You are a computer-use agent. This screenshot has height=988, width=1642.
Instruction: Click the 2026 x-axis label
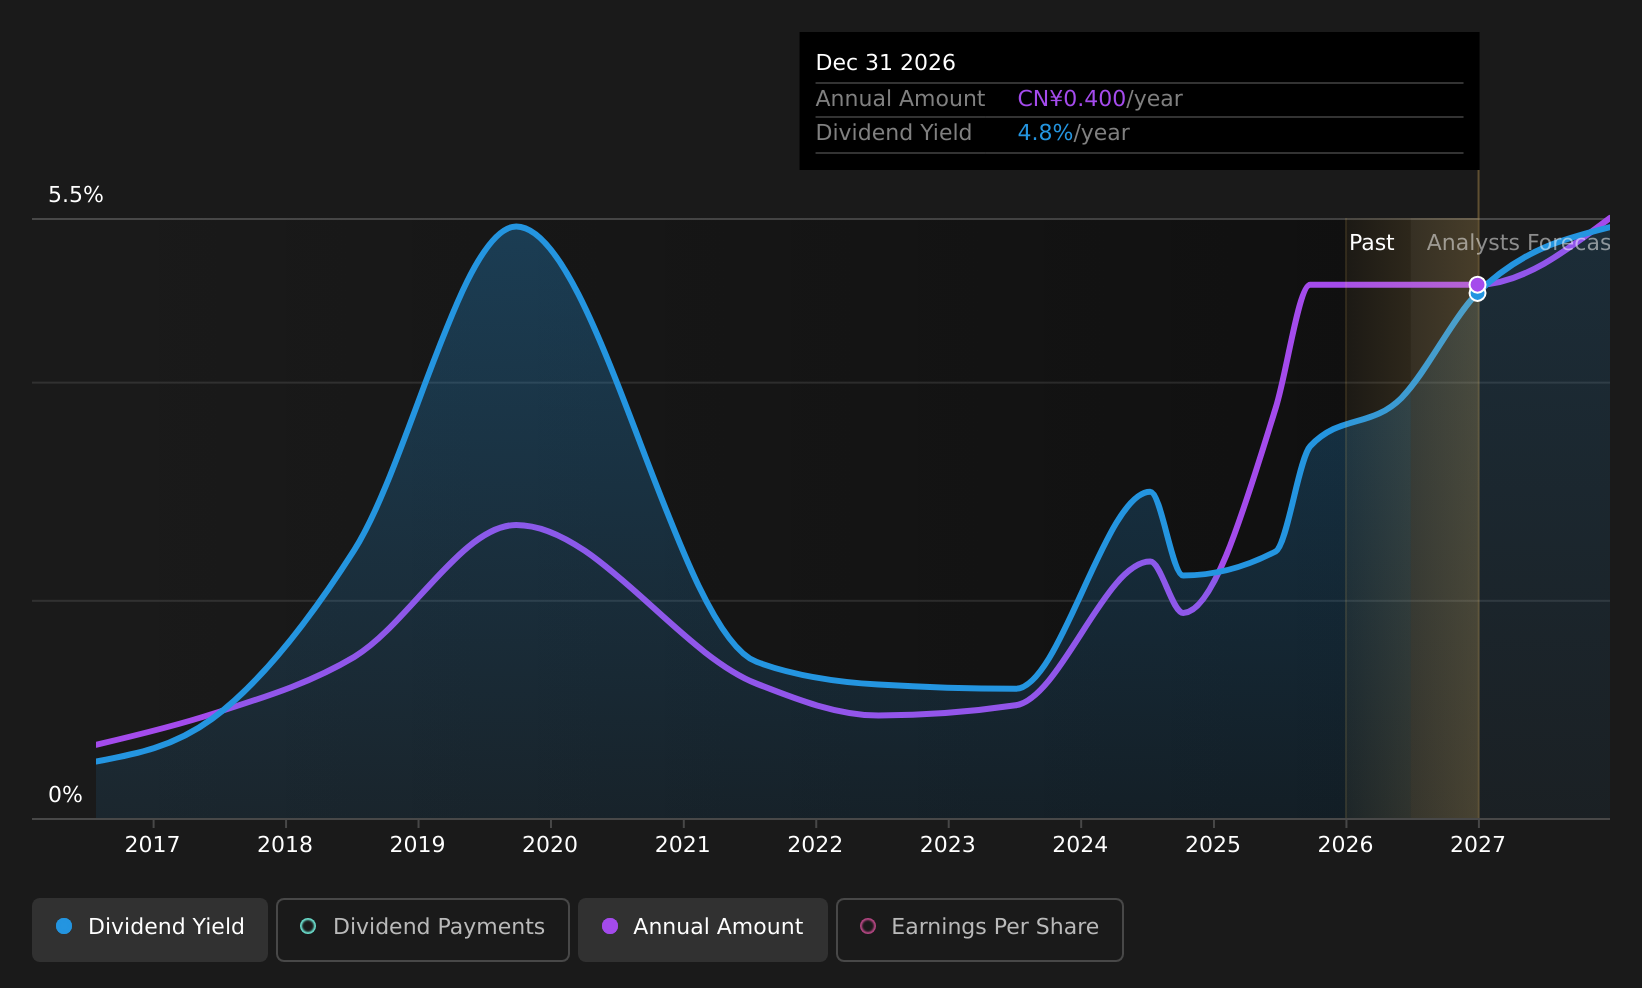(1345, 845)
